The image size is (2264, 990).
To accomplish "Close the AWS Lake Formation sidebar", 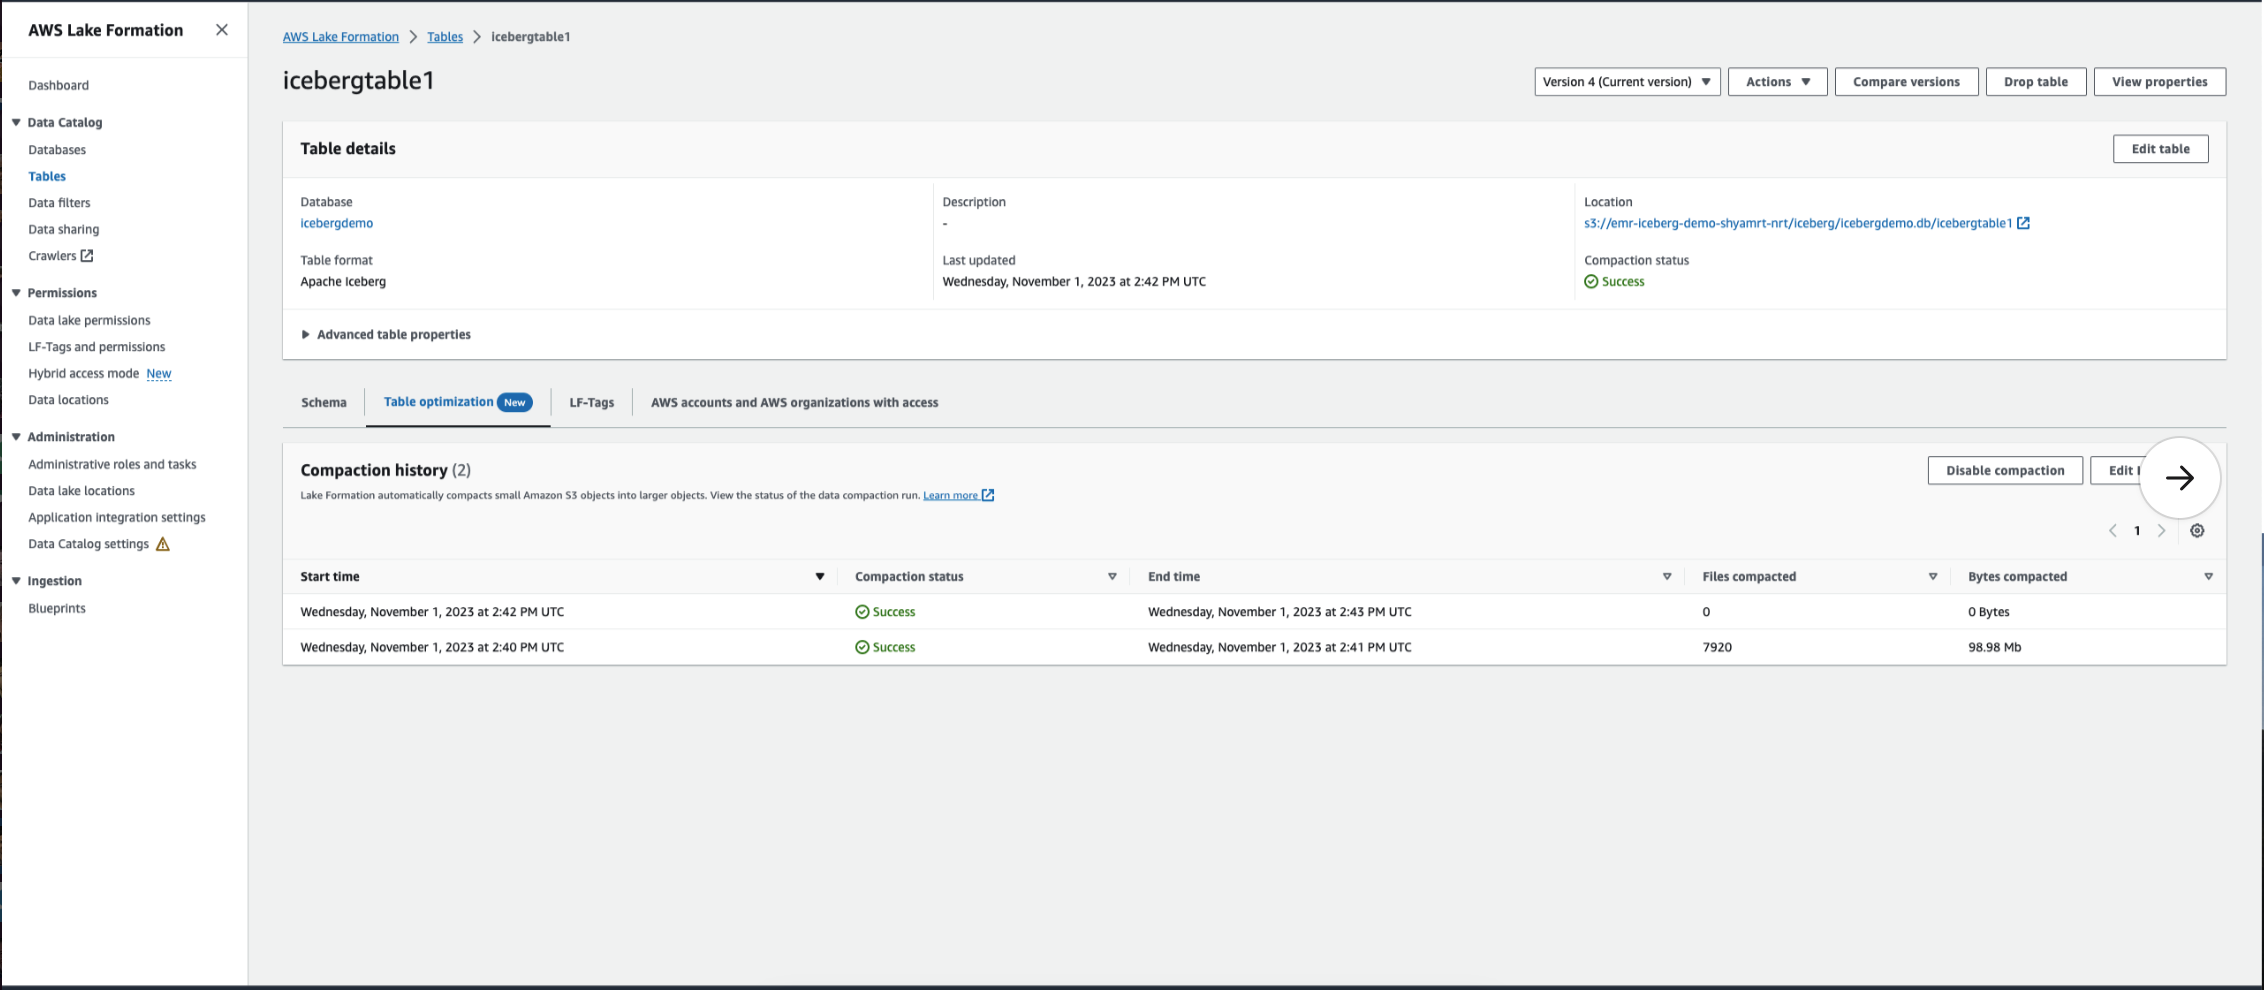I will tap(222, 30).
